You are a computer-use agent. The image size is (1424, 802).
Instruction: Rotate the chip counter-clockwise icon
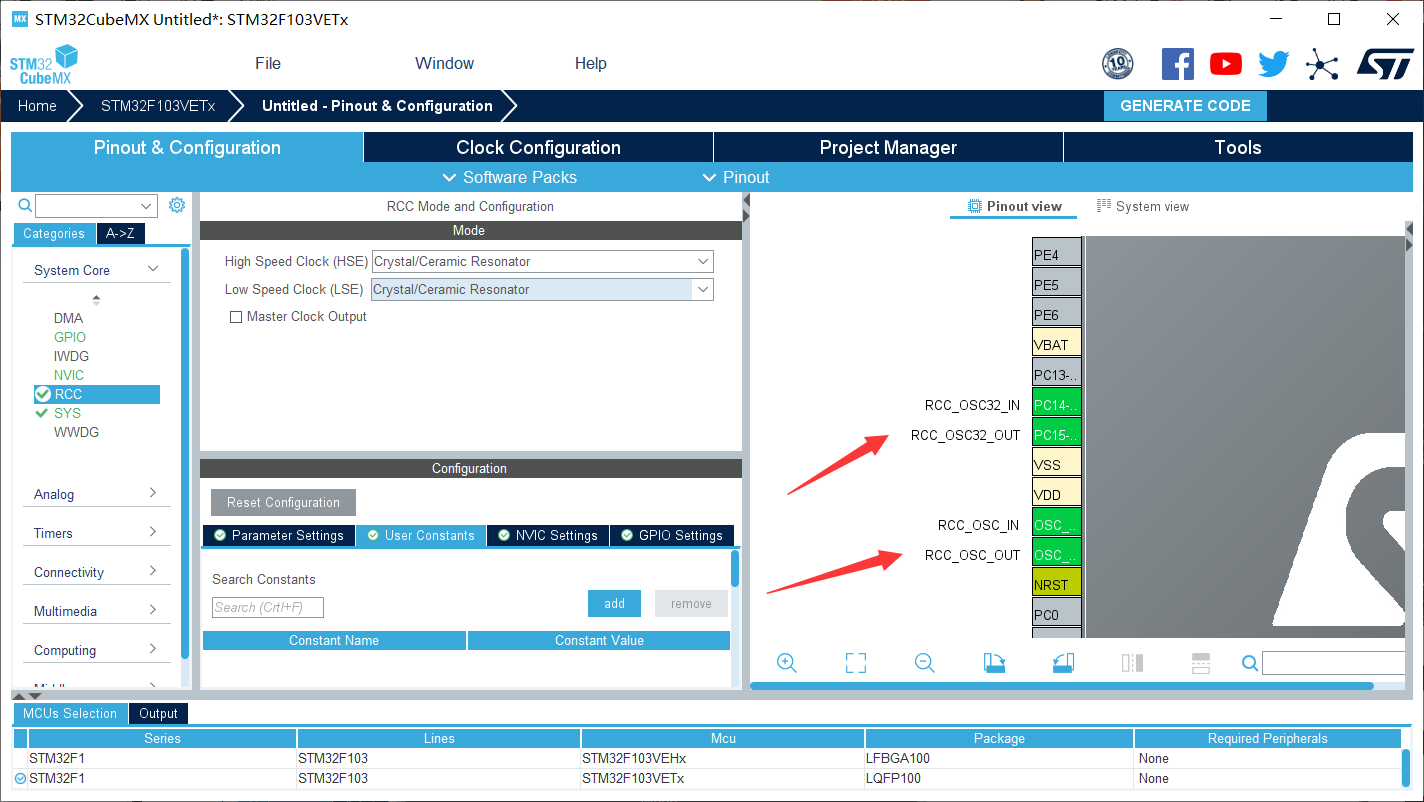coord(1063,662)
